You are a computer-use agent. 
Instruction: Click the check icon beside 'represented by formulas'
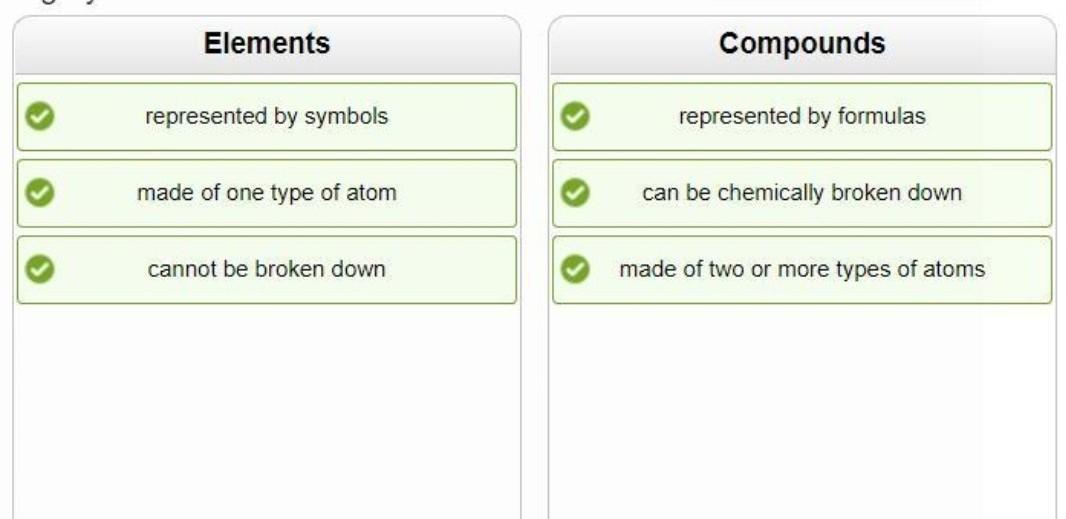[x=574, y=117]
